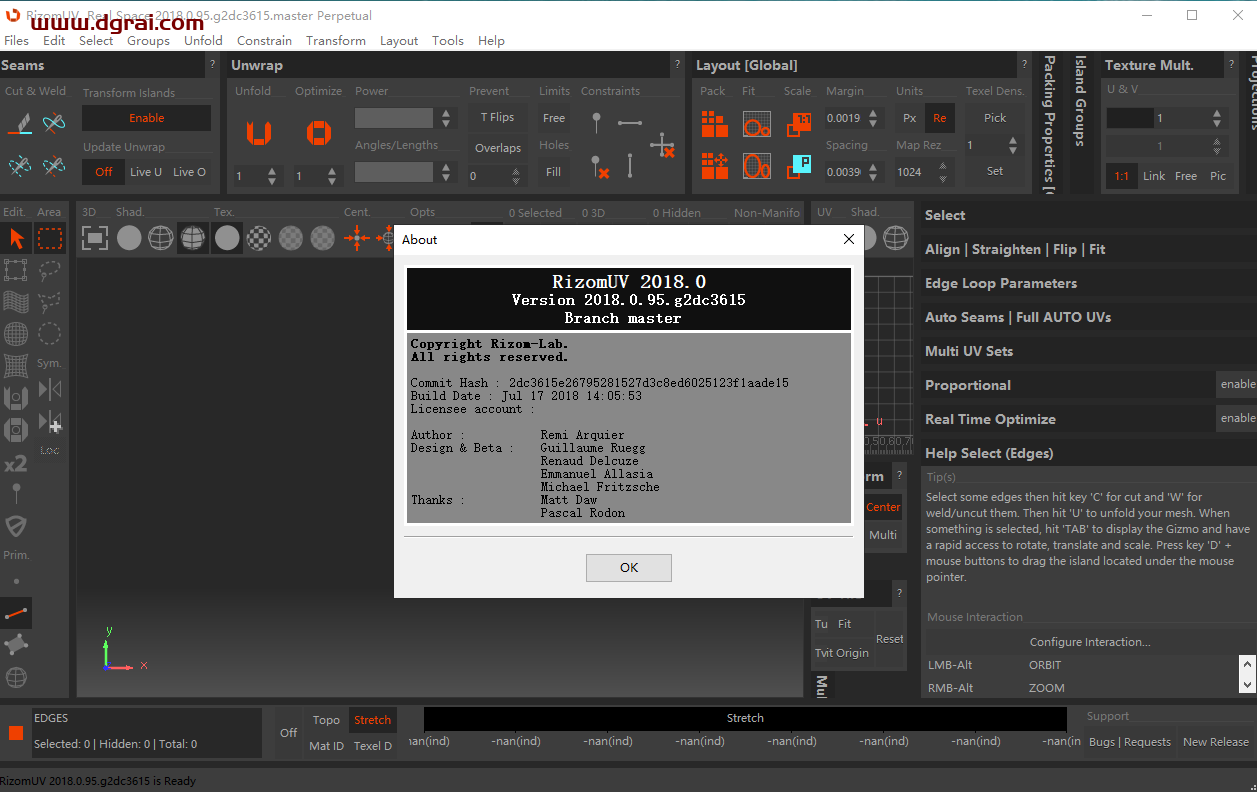Expand the Auto Seams | Full AUTO UVs panel

point(1087,317)
